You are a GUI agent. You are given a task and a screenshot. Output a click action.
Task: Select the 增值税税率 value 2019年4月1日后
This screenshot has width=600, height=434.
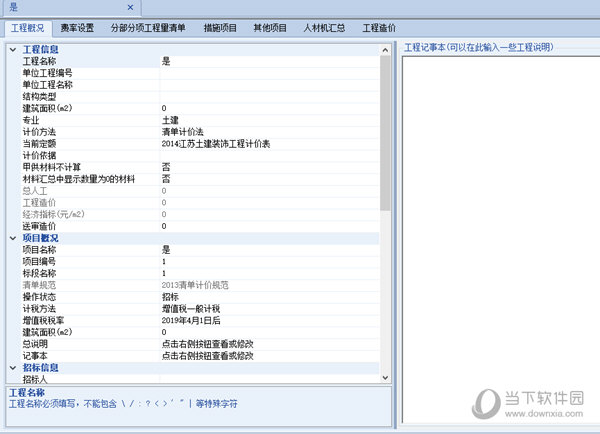pos(269,321)
